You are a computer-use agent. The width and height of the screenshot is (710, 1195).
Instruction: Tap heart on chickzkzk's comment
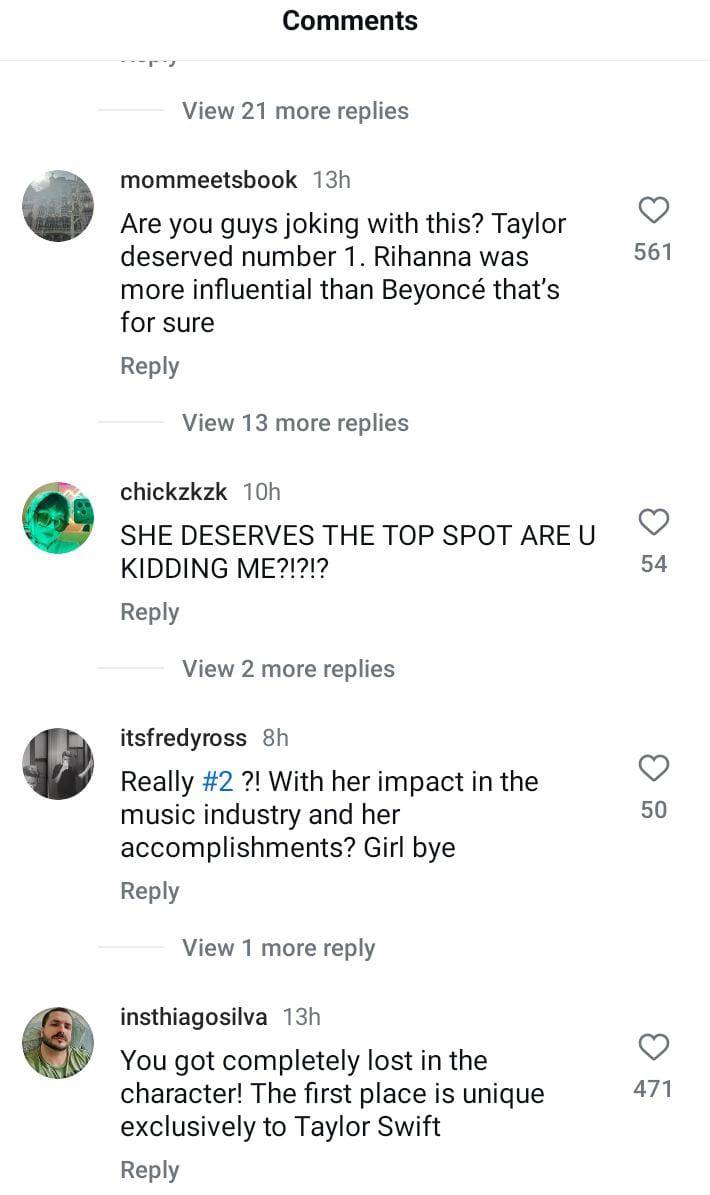653,522
